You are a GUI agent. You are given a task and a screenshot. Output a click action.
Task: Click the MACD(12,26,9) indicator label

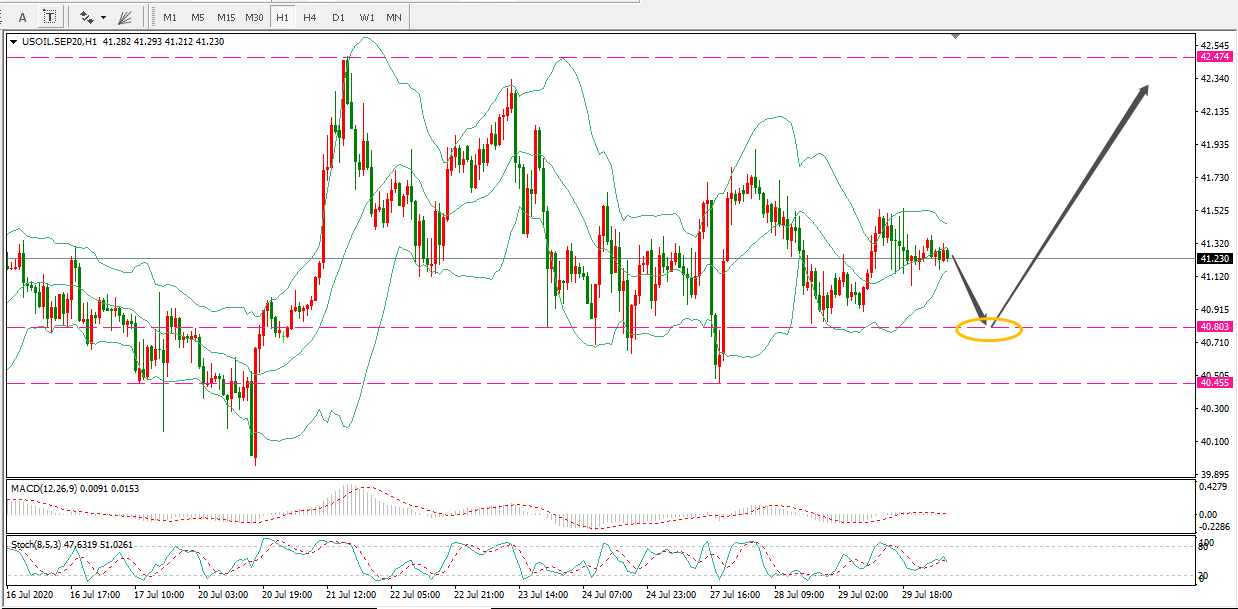(46, 488)
